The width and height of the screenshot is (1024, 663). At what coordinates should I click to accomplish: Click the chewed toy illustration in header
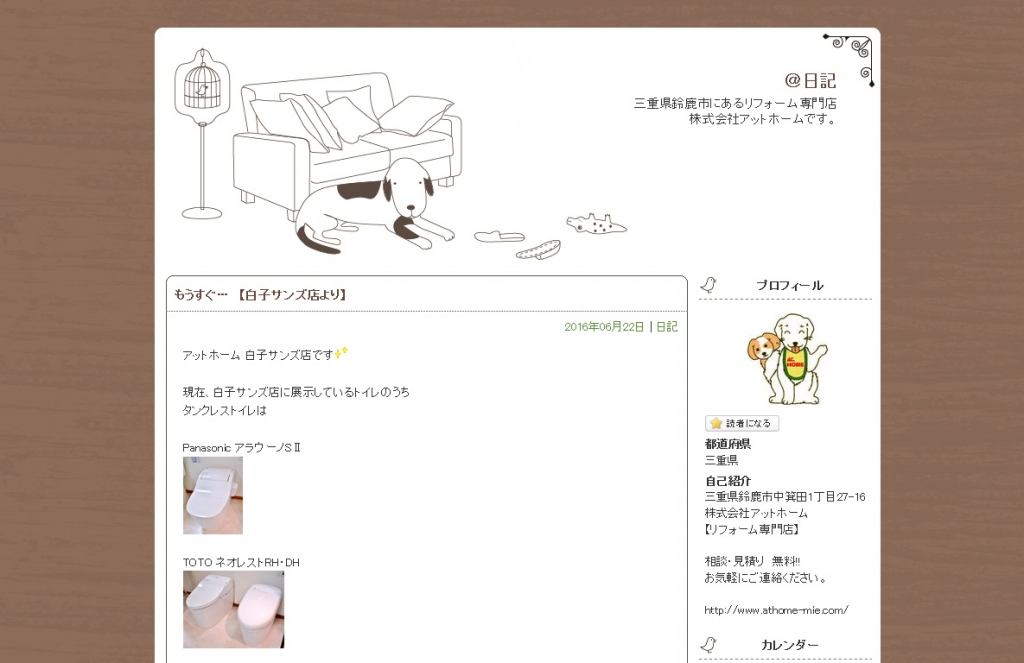pos(596,223)
